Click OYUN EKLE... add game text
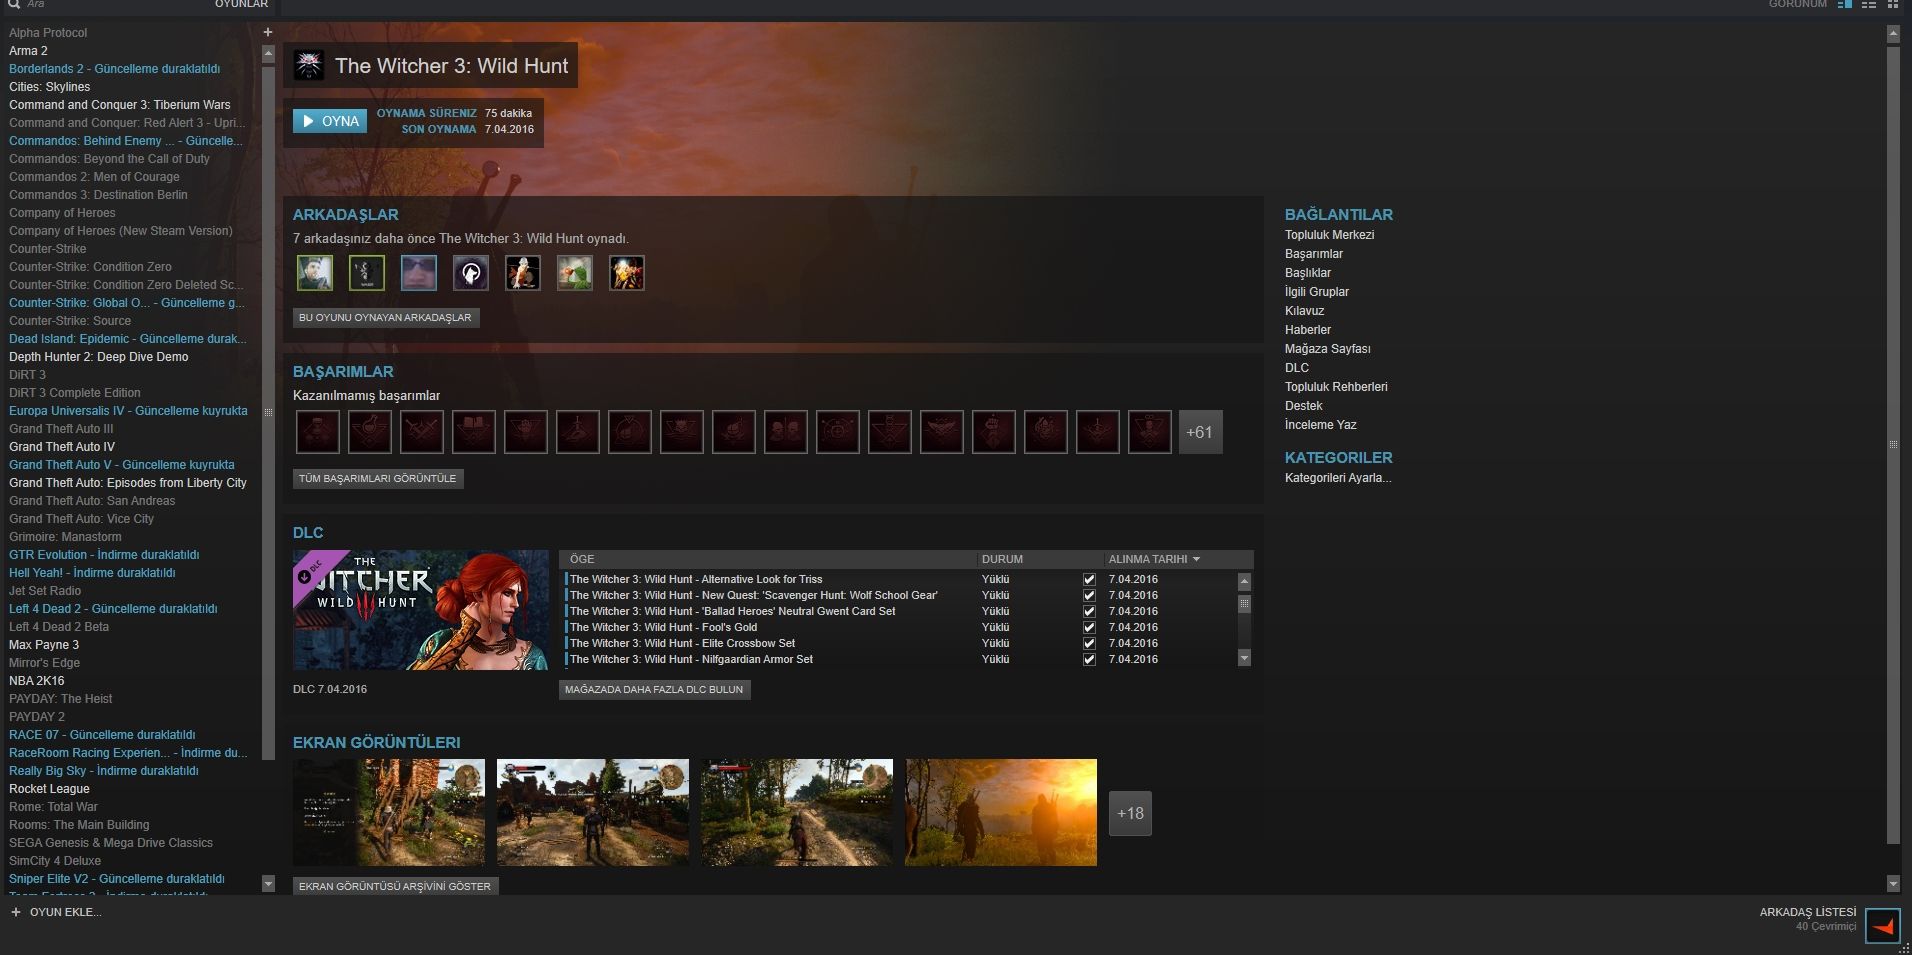This screenshot has height=955, width=1912. pos(66,912)
